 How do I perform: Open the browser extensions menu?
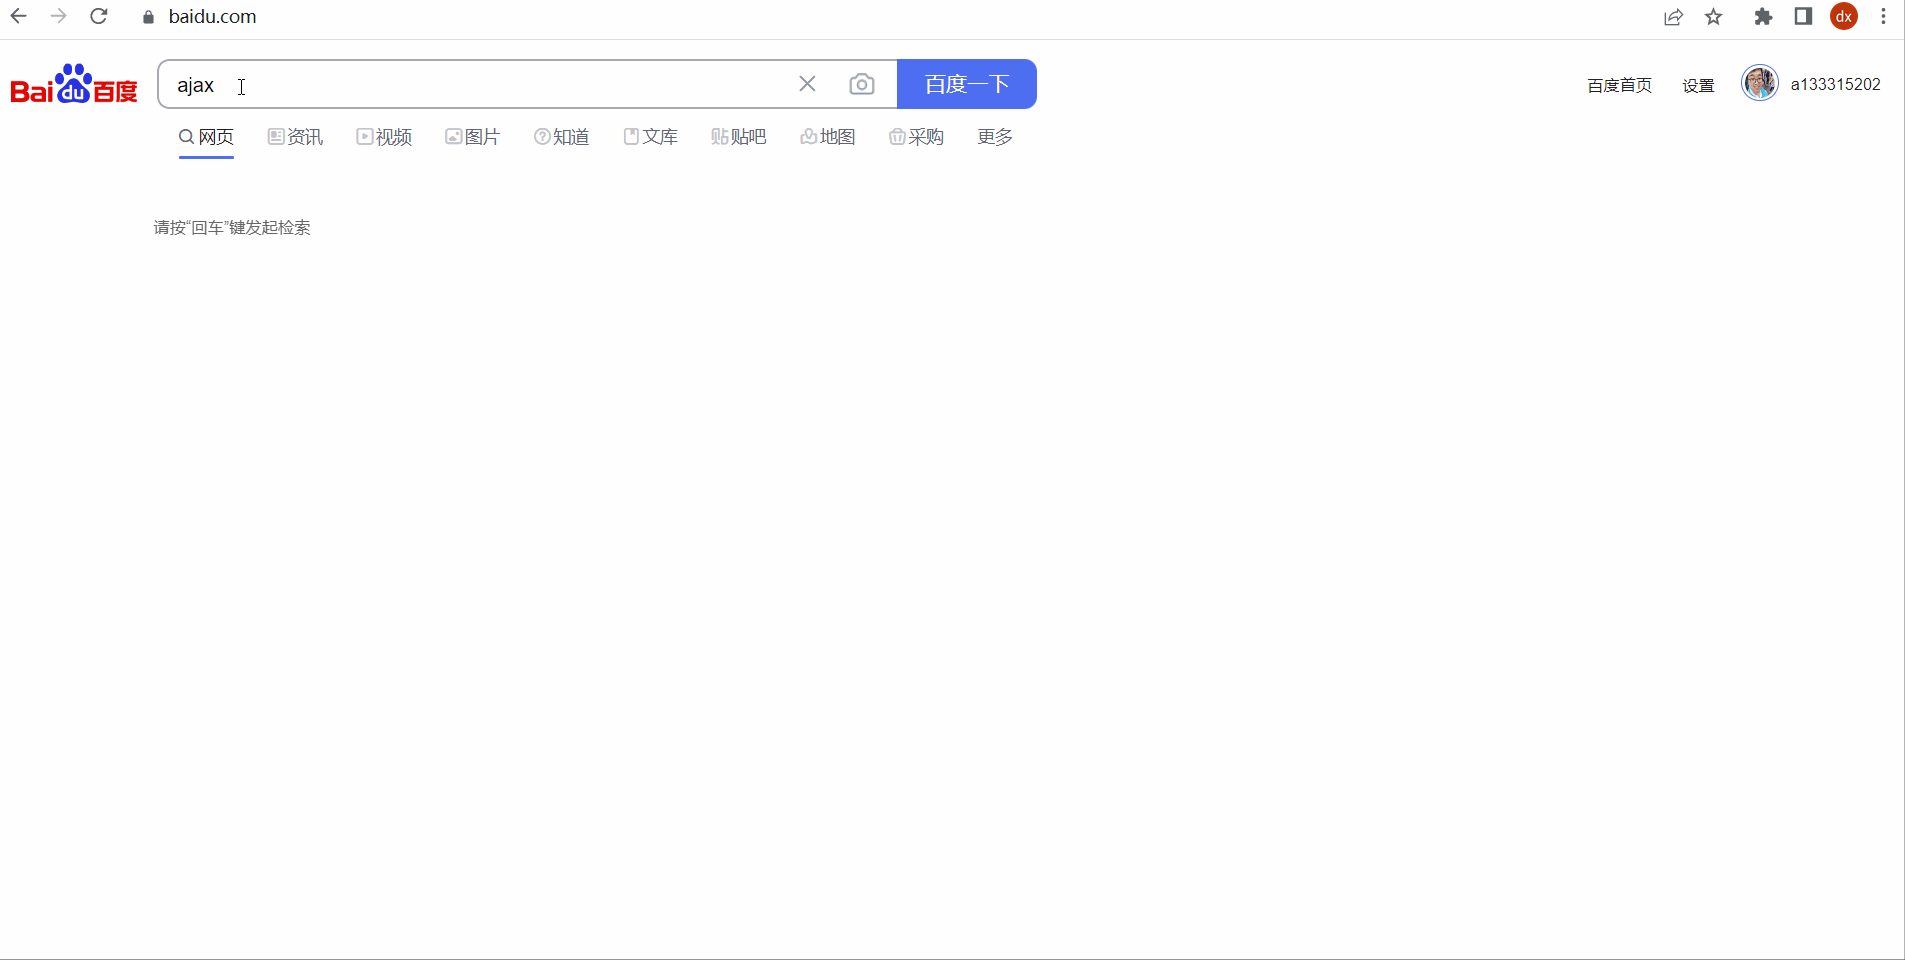coord(1763,17)
